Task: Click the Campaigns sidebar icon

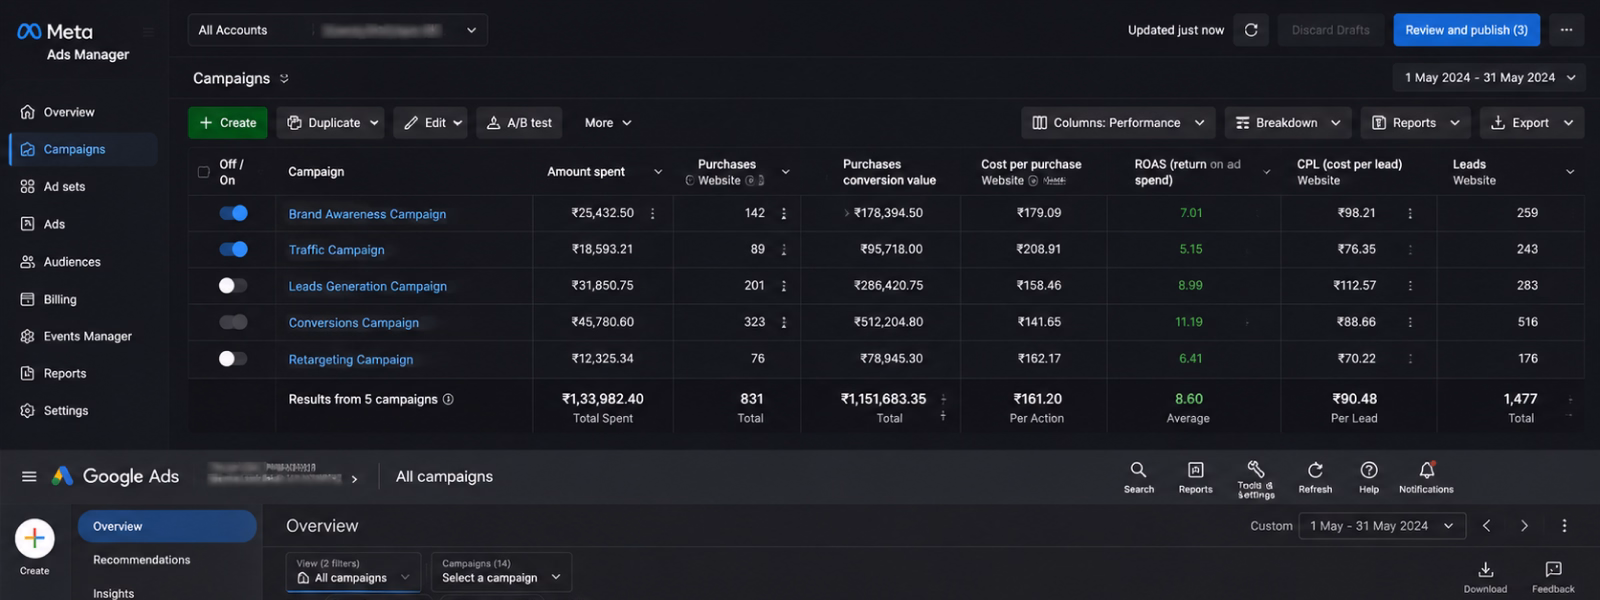Action: pyautogui.click(x=27, y=149)
